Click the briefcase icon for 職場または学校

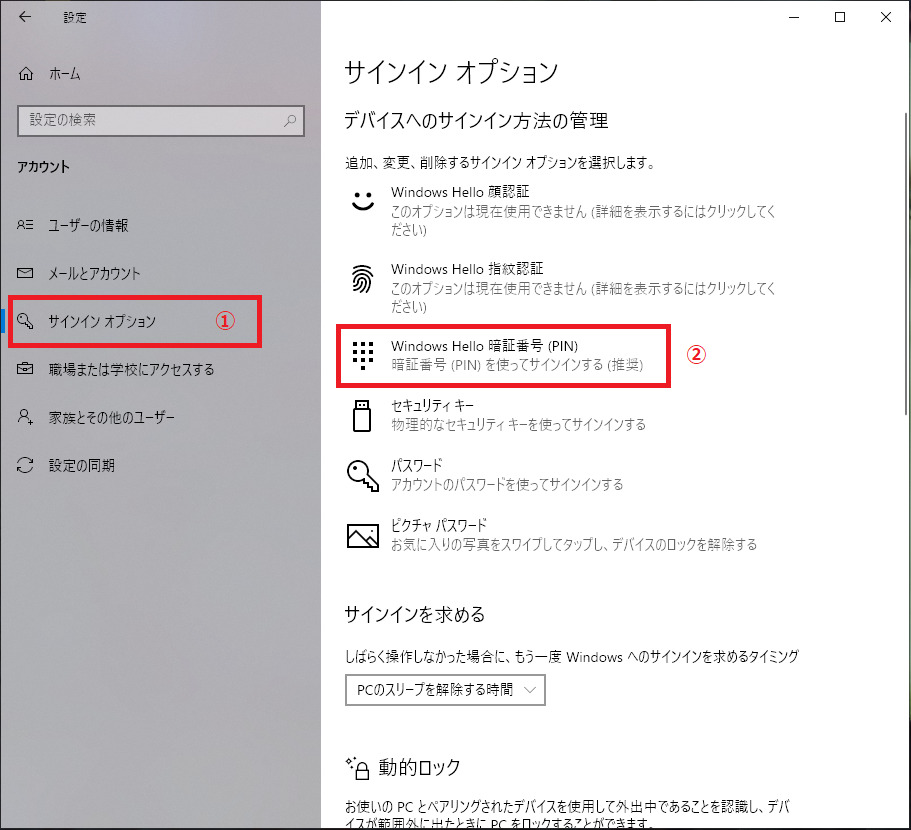click(25, 369)
